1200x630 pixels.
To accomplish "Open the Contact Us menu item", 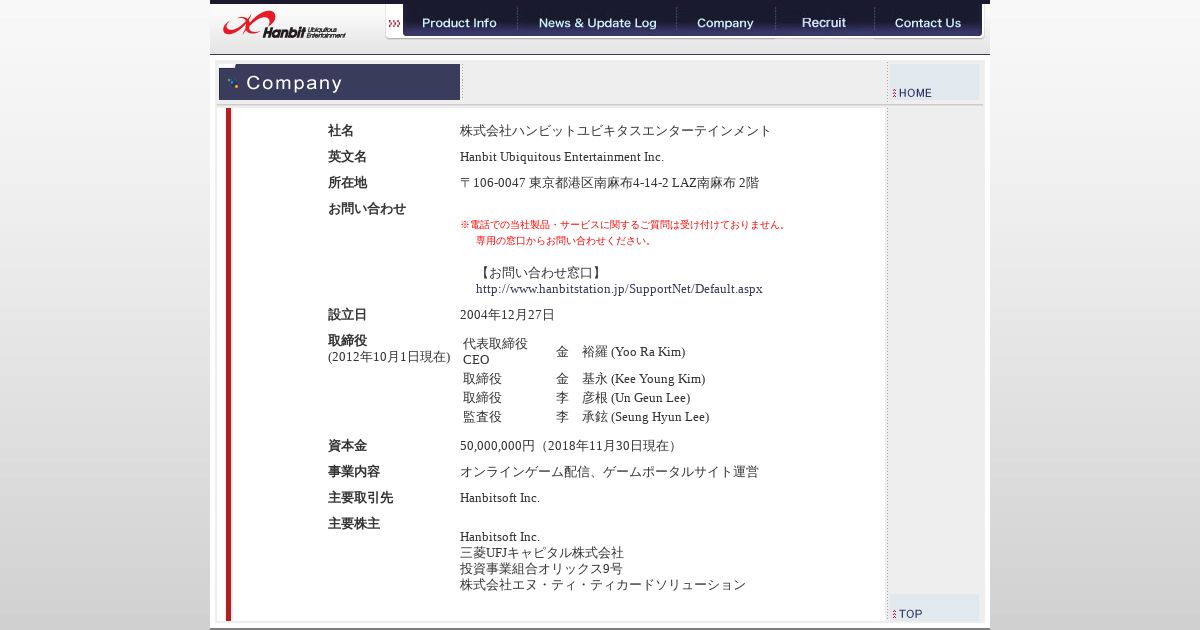I will 928,22.
